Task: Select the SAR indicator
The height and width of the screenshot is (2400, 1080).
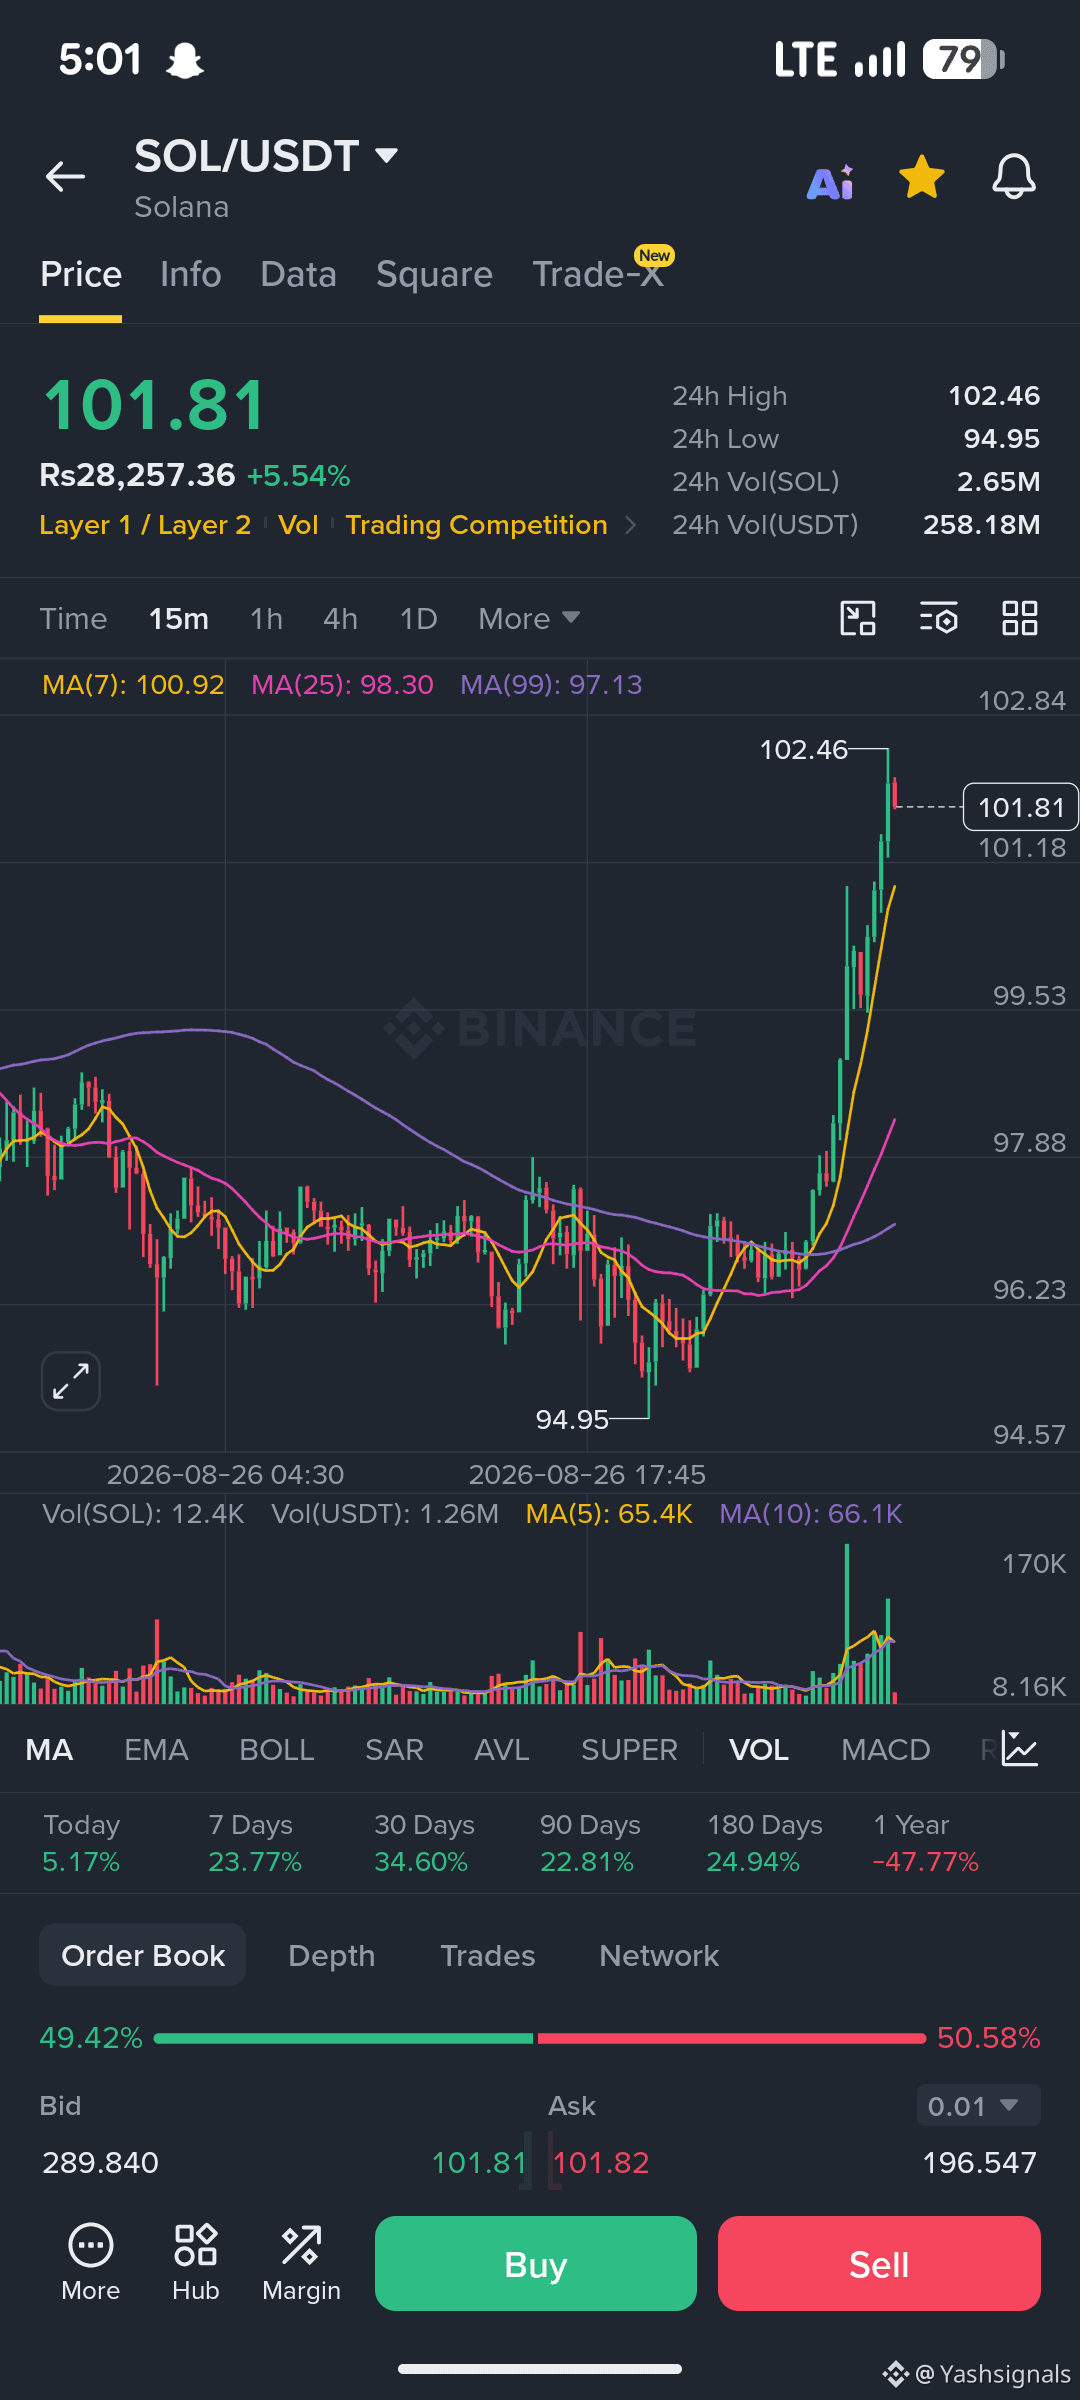Action: coord(394,1750)
